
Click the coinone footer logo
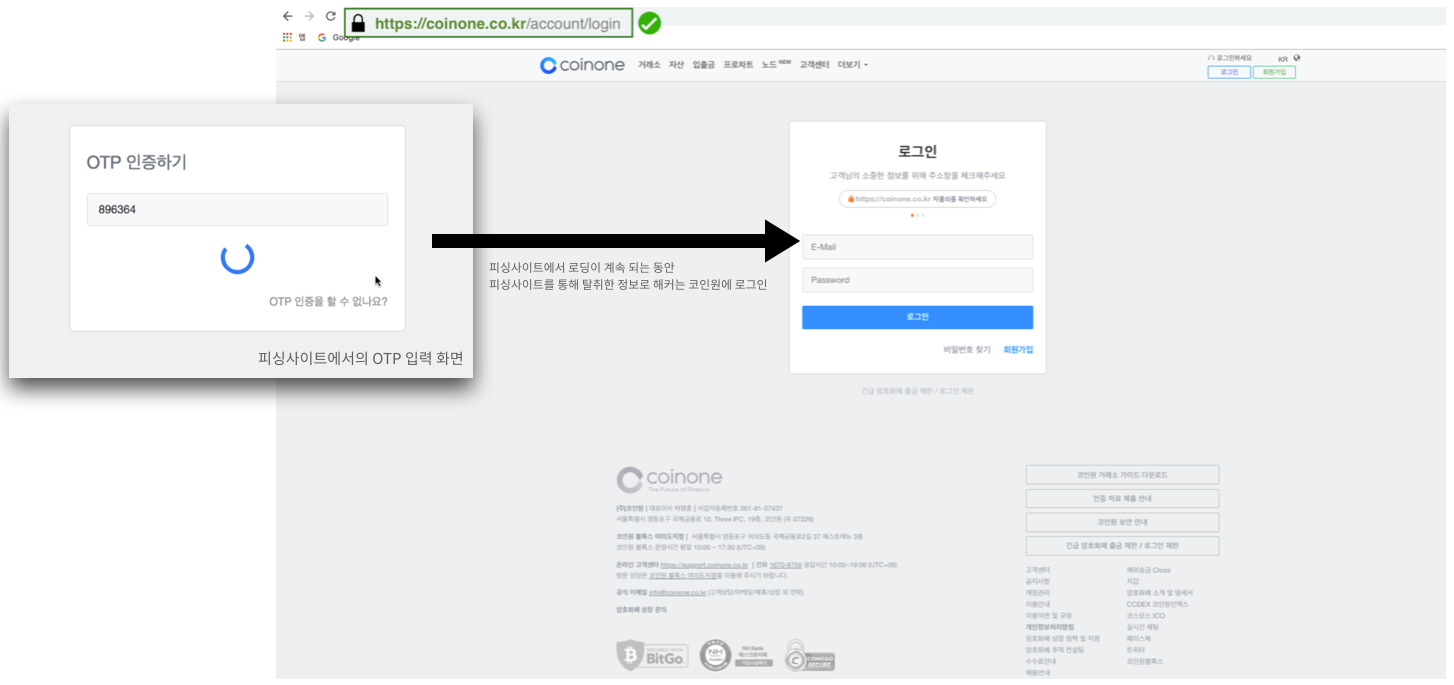tap(669, 480)
